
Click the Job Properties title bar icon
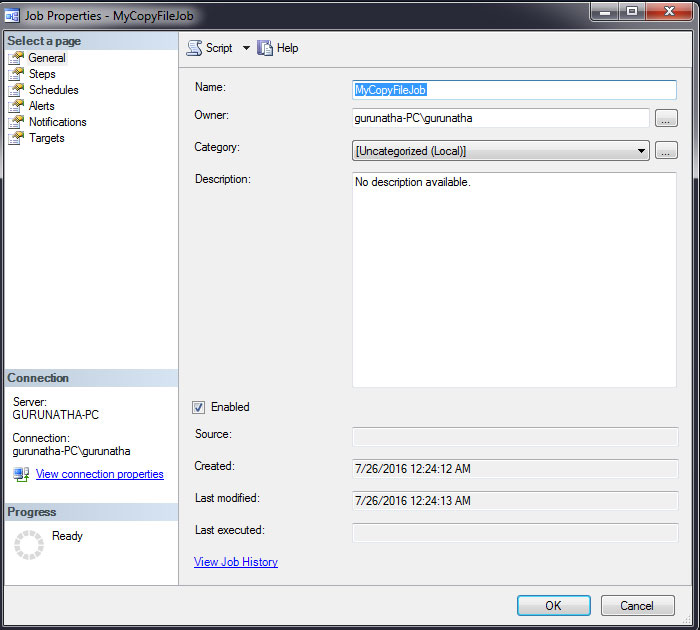click(12, 16)
